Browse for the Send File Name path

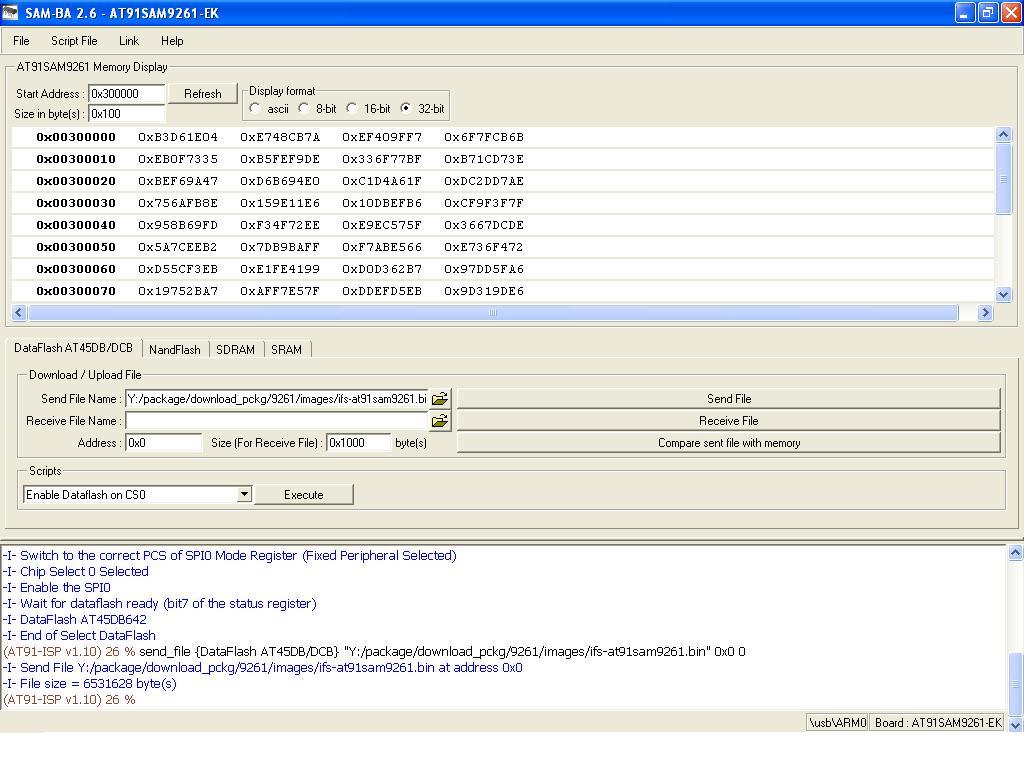pos(439,398)
